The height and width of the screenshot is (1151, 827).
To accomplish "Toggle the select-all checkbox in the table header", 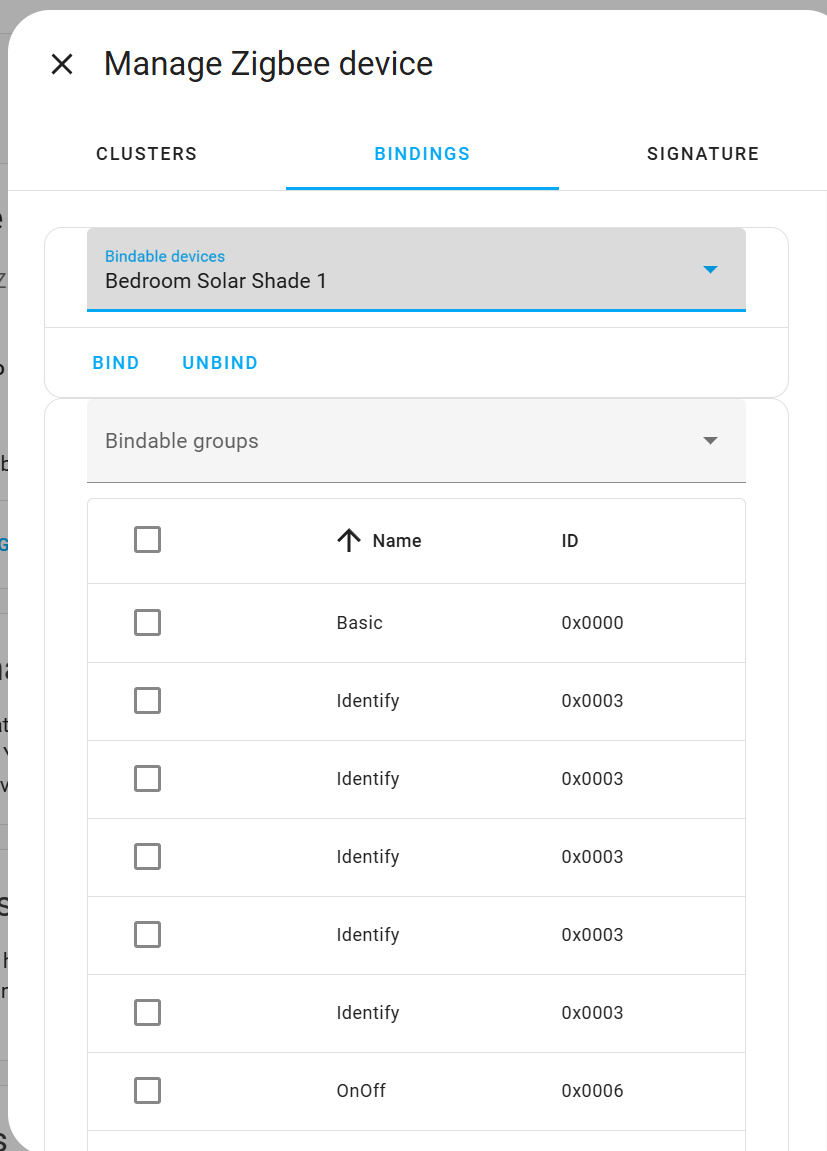I will (147, 539).
